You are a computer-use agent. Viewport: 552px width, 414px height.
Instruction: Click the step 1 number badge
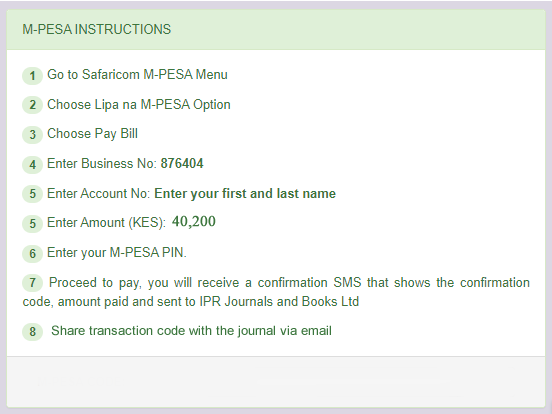[32, 76]
